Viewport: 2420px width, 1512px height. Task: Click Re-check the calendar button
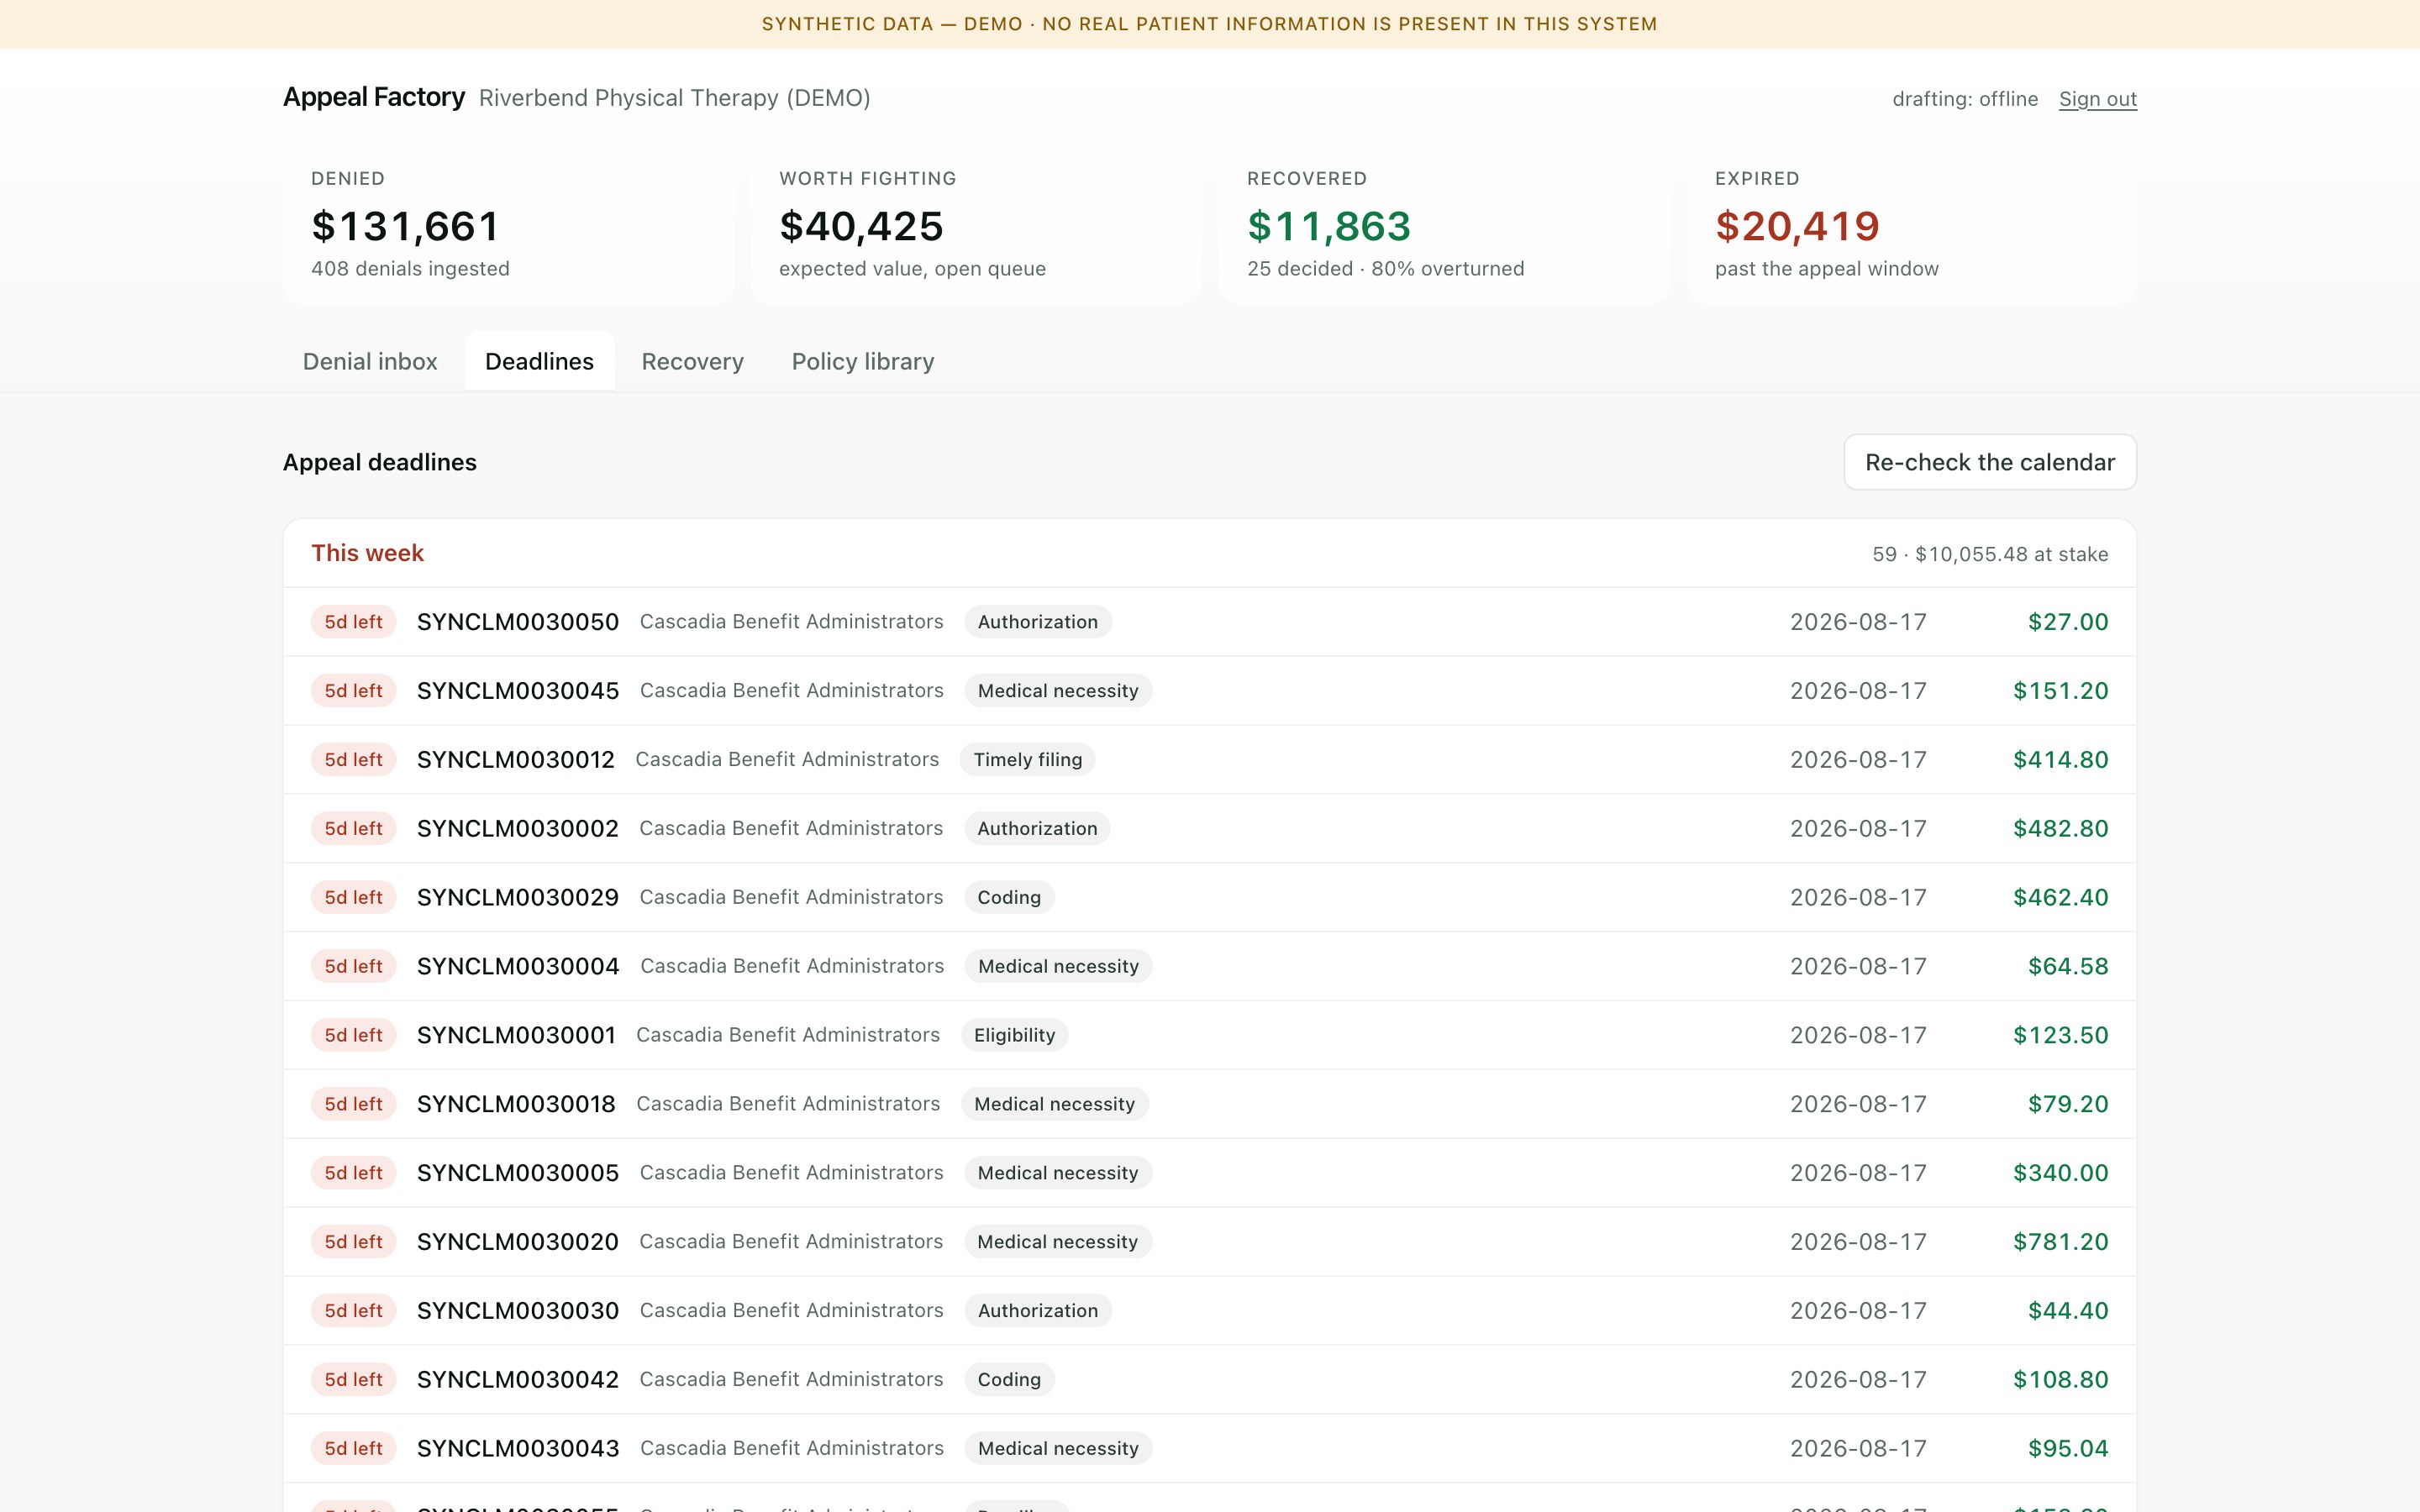coord(1989,462)
